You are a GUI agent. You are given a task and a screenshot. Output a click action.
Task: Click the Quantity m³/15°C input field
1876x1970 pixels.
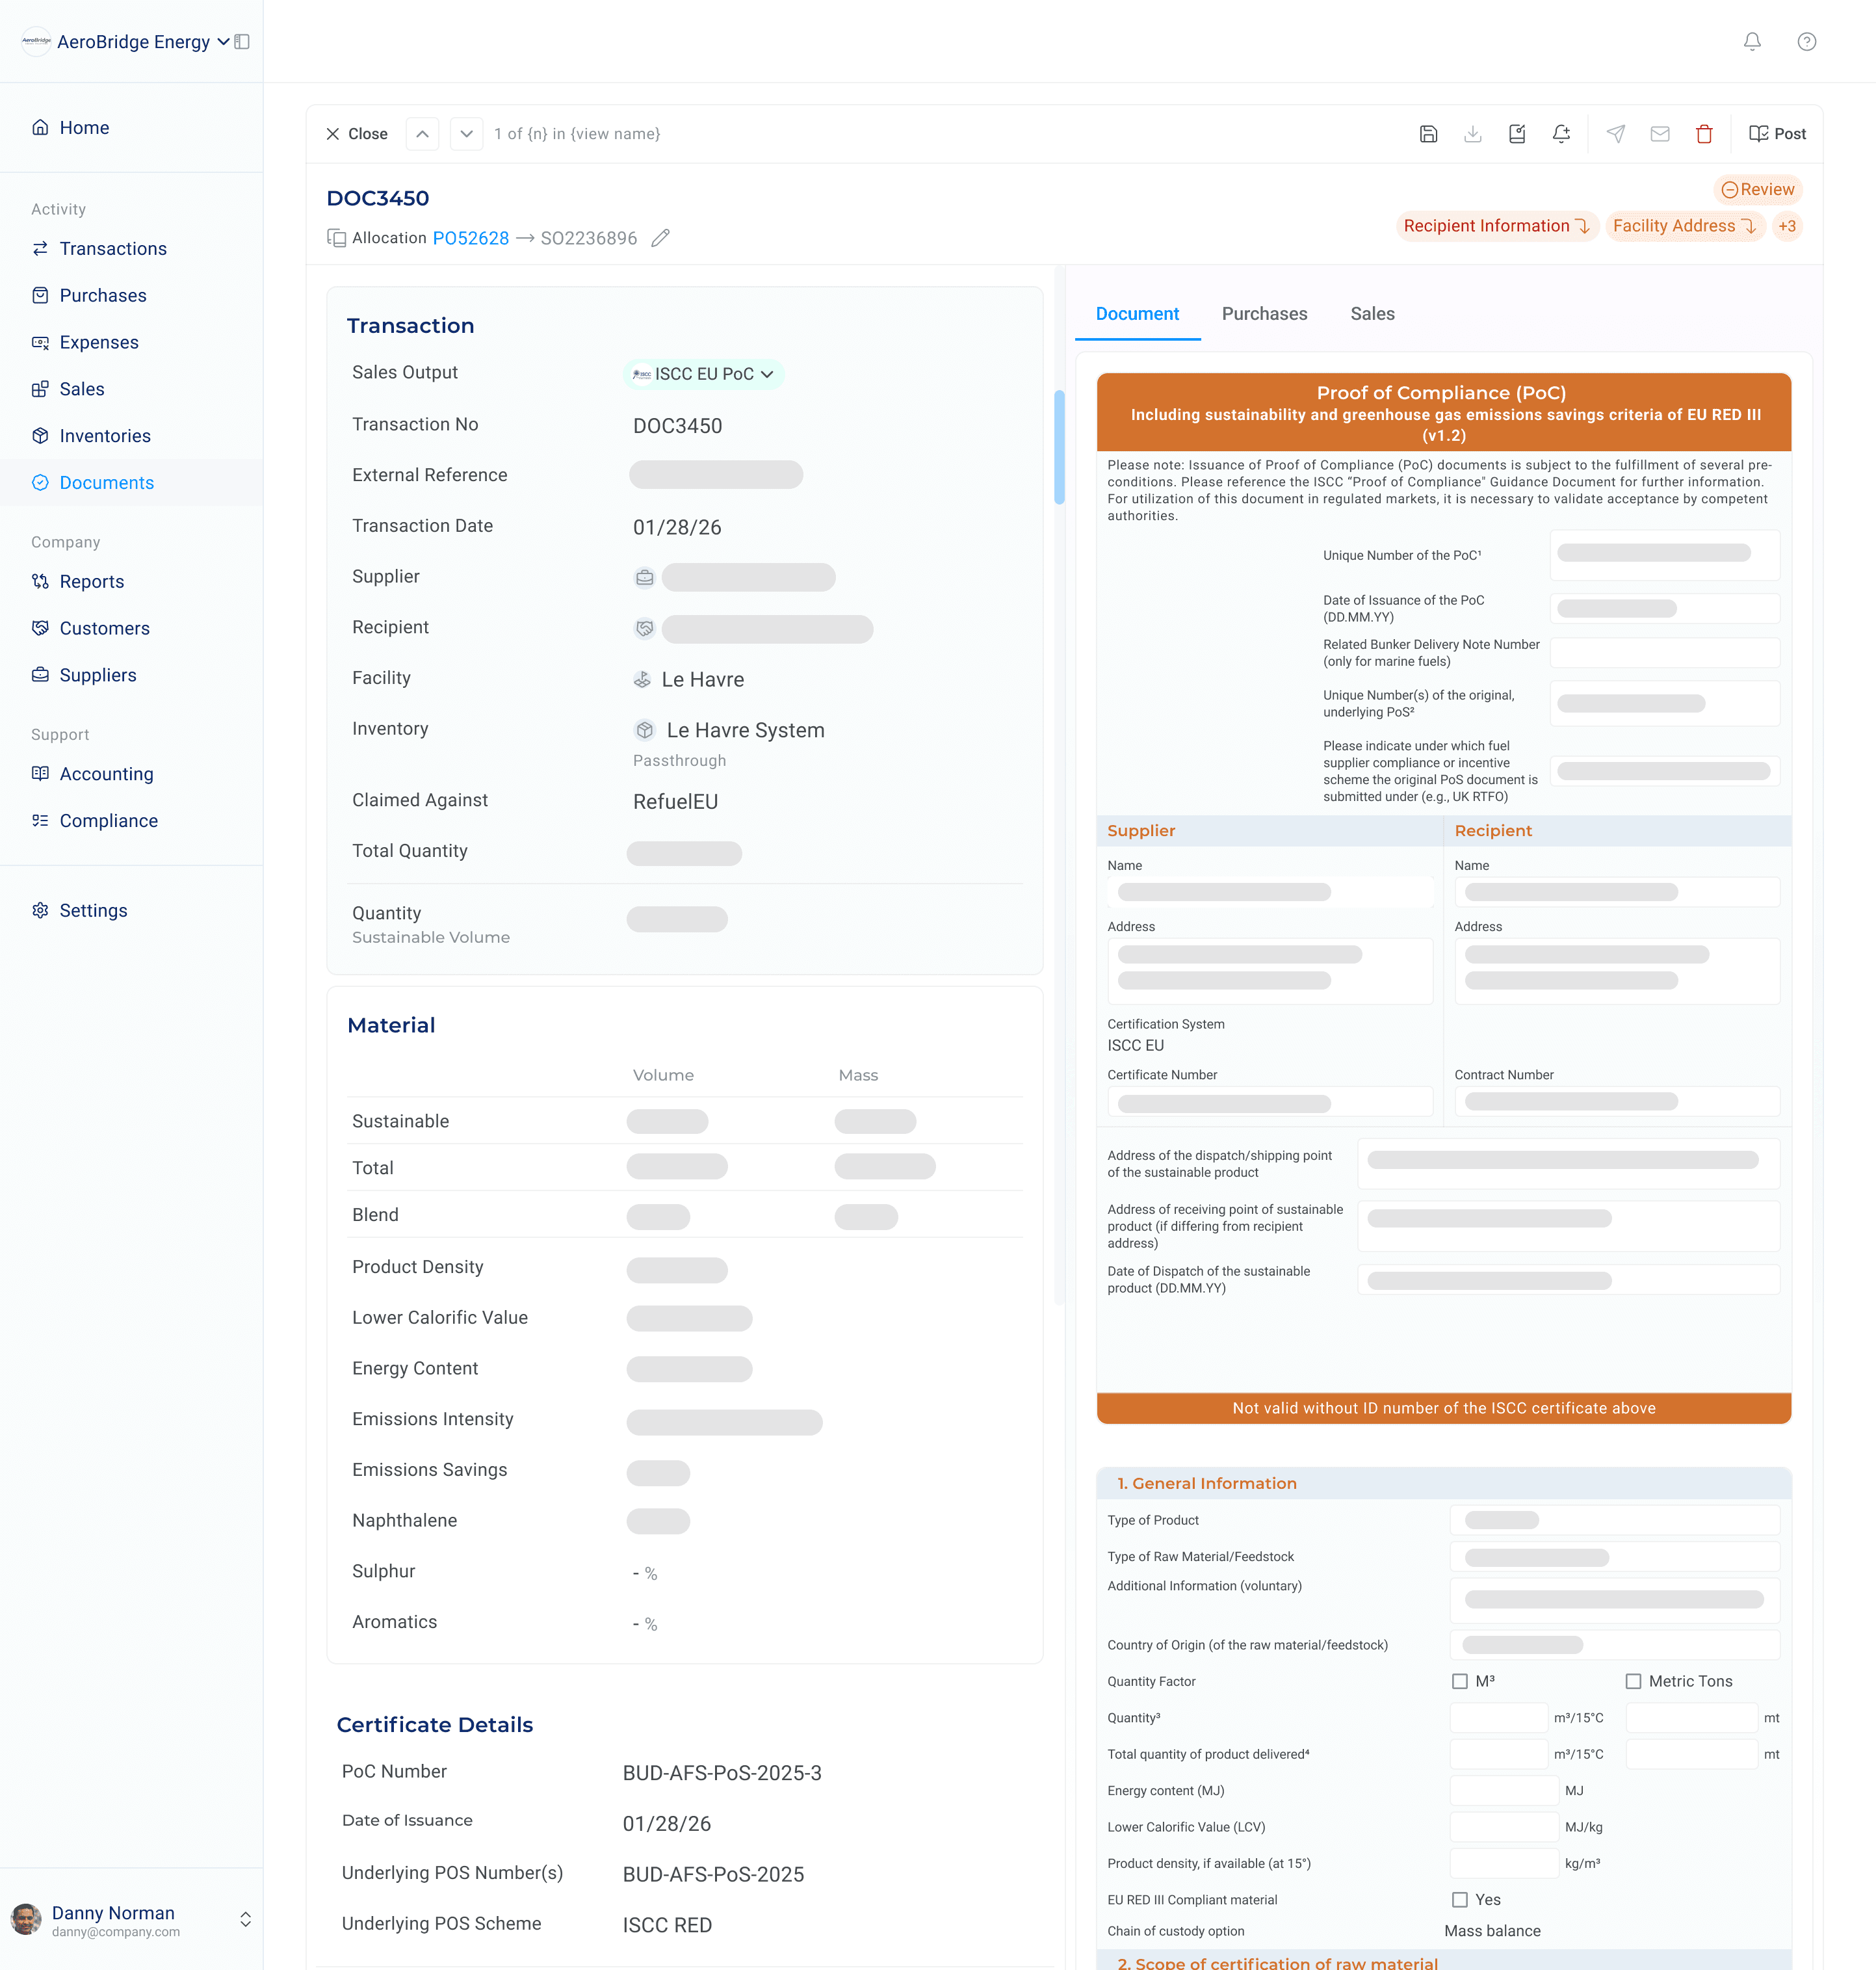(1498, 1717)
